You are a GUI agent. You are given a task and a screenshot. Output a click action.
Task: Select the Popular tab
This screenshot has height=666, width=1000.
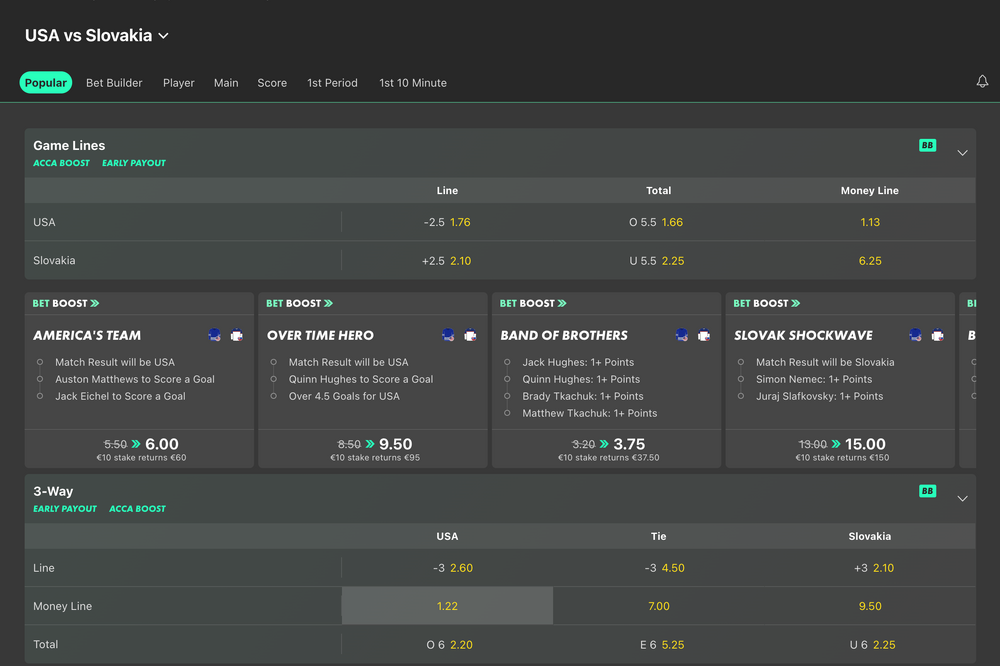coord(46,83)
